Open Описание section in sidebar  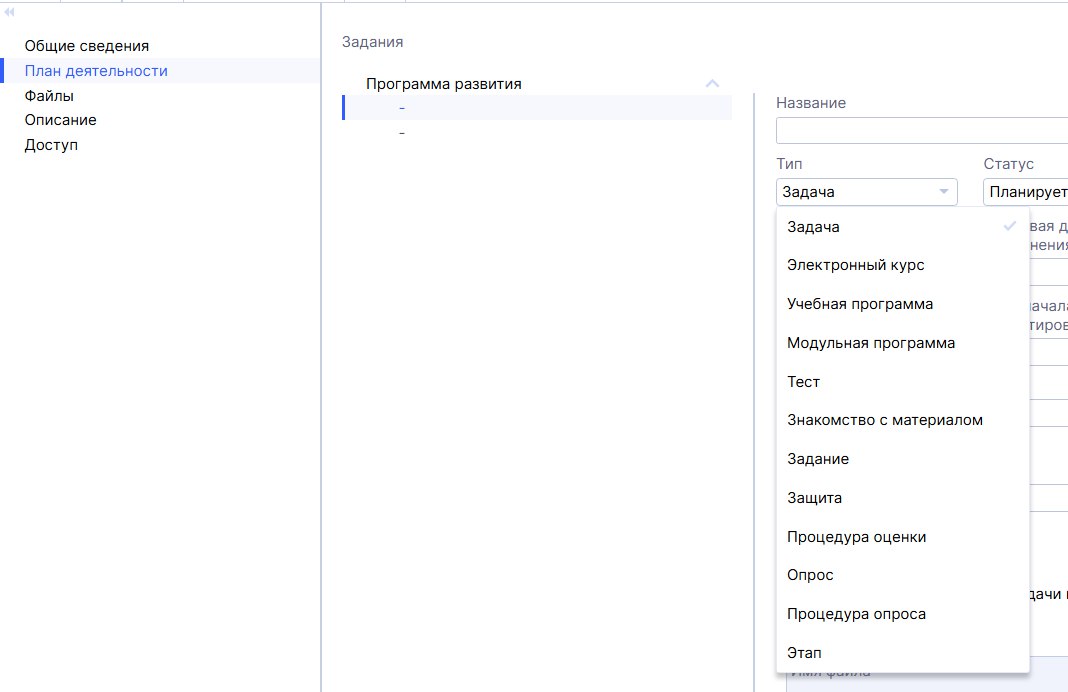61,120
